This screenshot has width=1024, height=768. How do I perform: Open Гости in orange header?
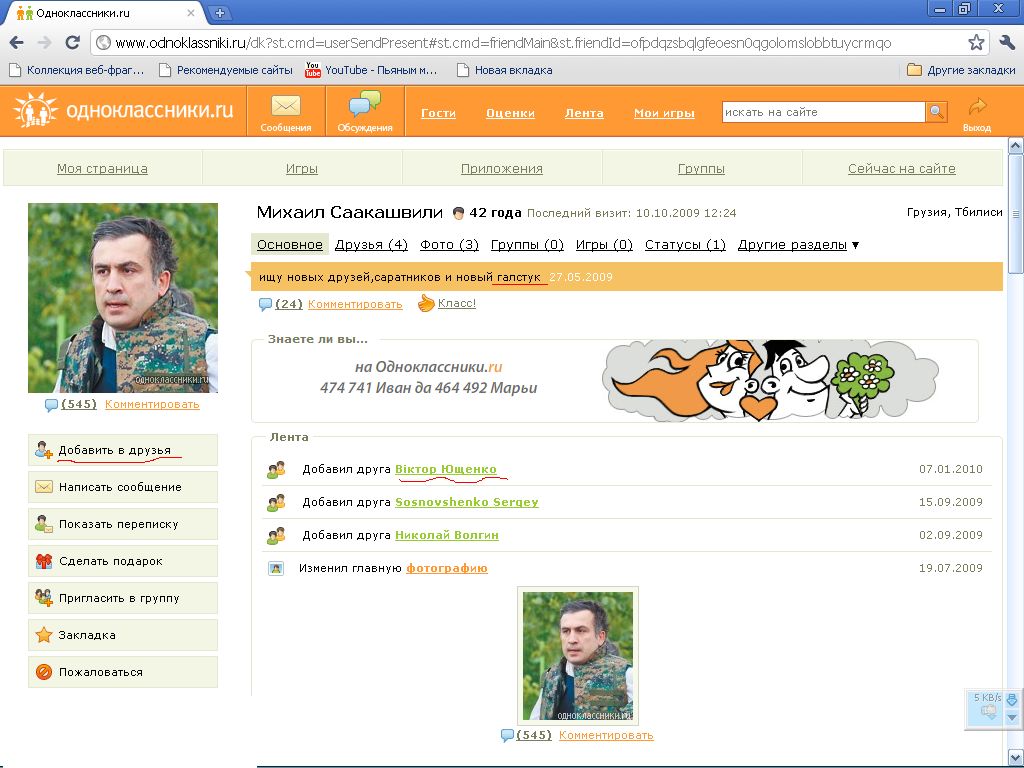pos(438,113)
